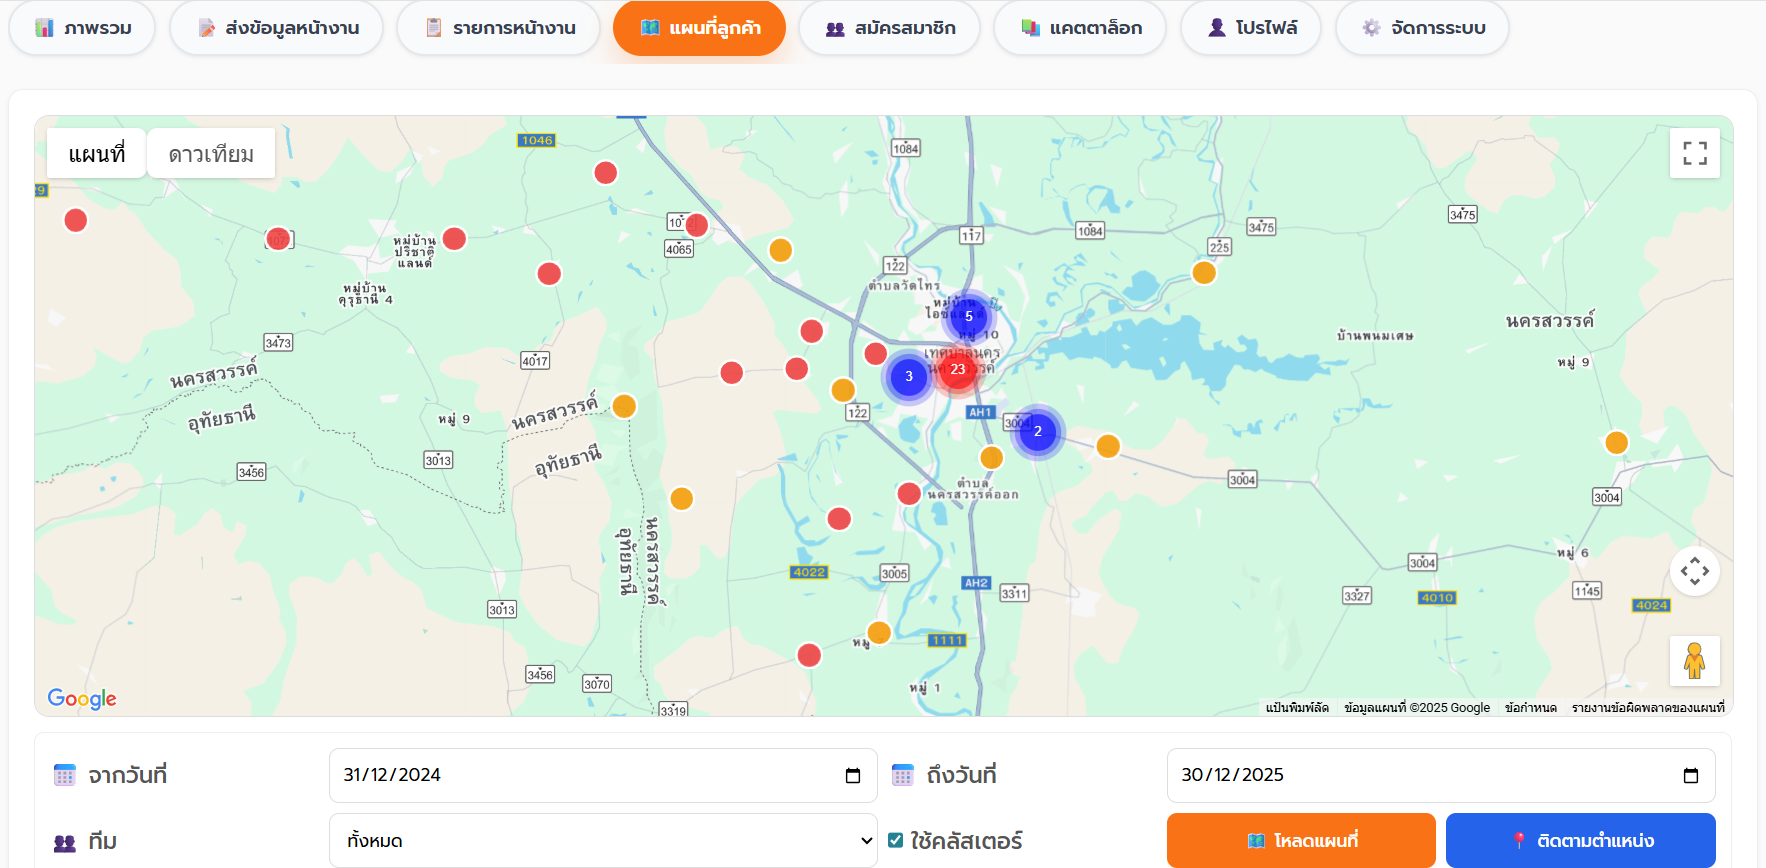Viewport: 1766px width, 868px height.
Task: Click the start date field 31/12/2024
Action: pyautogui.click(x=580, y=776)
